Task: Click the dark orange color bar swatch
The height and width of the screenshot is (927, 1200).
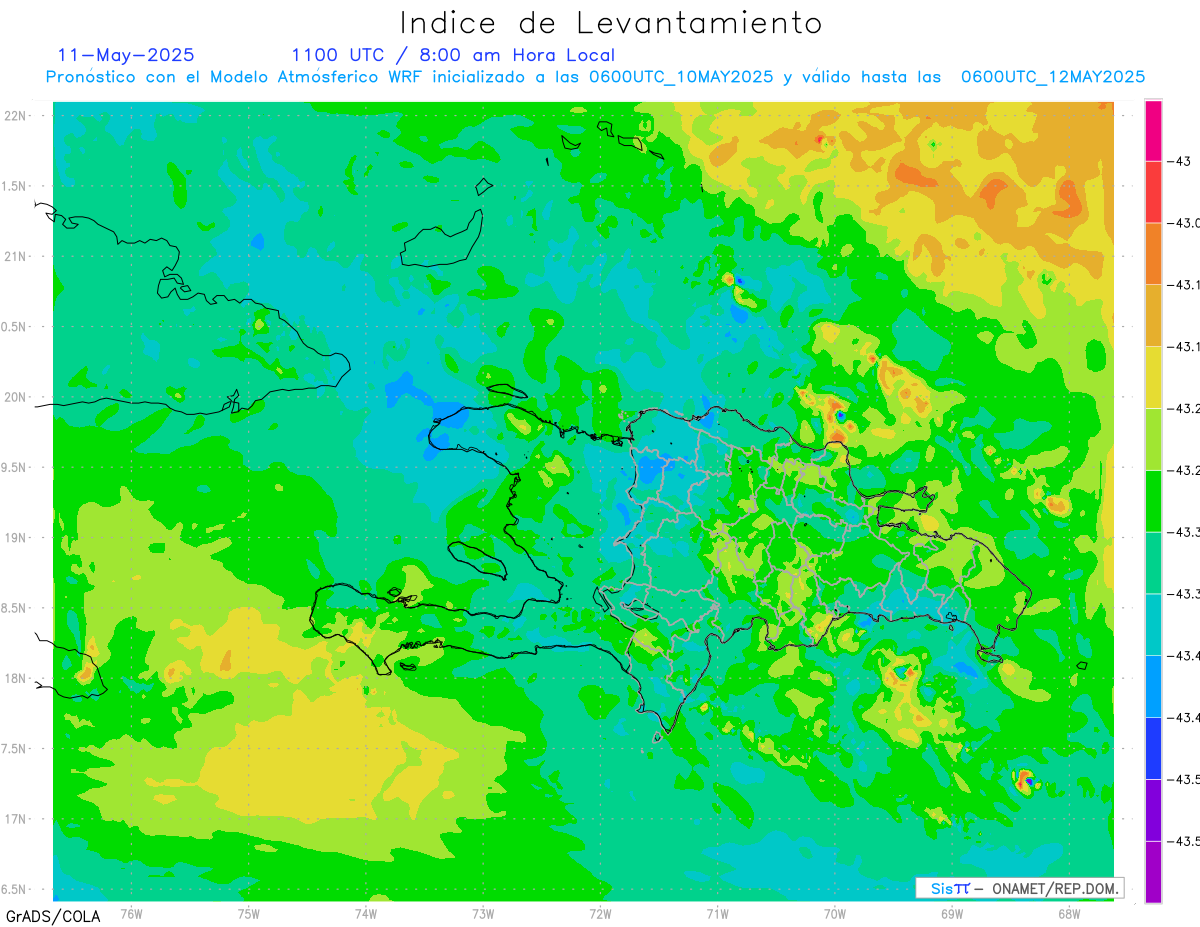Action: coord(1153,253)
